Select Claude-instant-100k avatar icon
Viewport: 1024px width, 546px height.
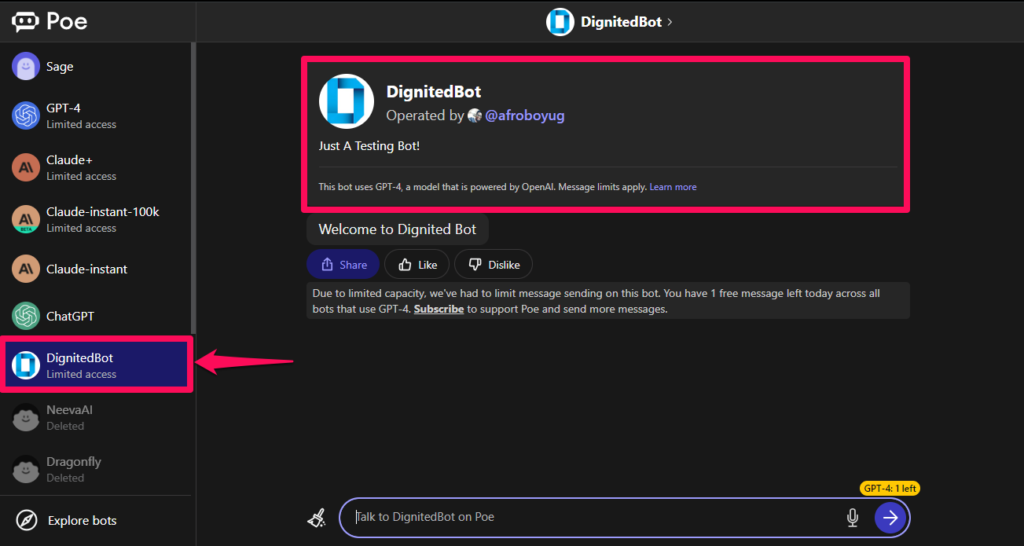click(x=26, y=219)
